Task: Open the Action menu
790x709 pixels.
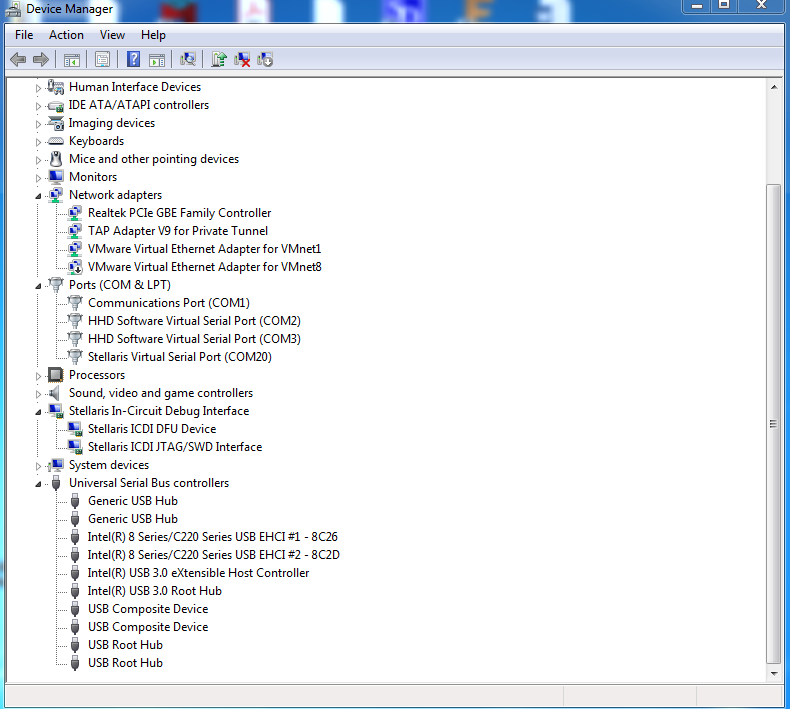Action: click(x=66, y=35)
